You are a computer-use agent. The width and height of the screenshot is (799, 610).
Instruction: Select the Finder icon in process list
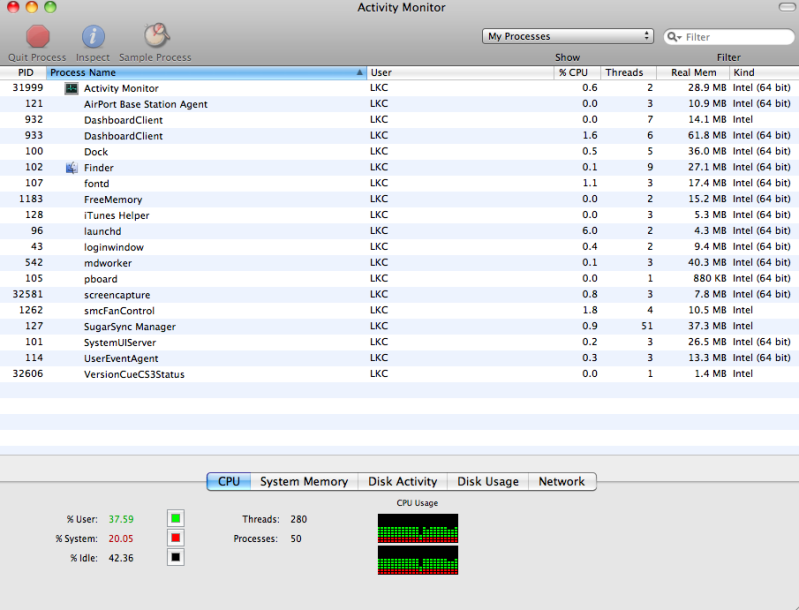tap(71, 168)
